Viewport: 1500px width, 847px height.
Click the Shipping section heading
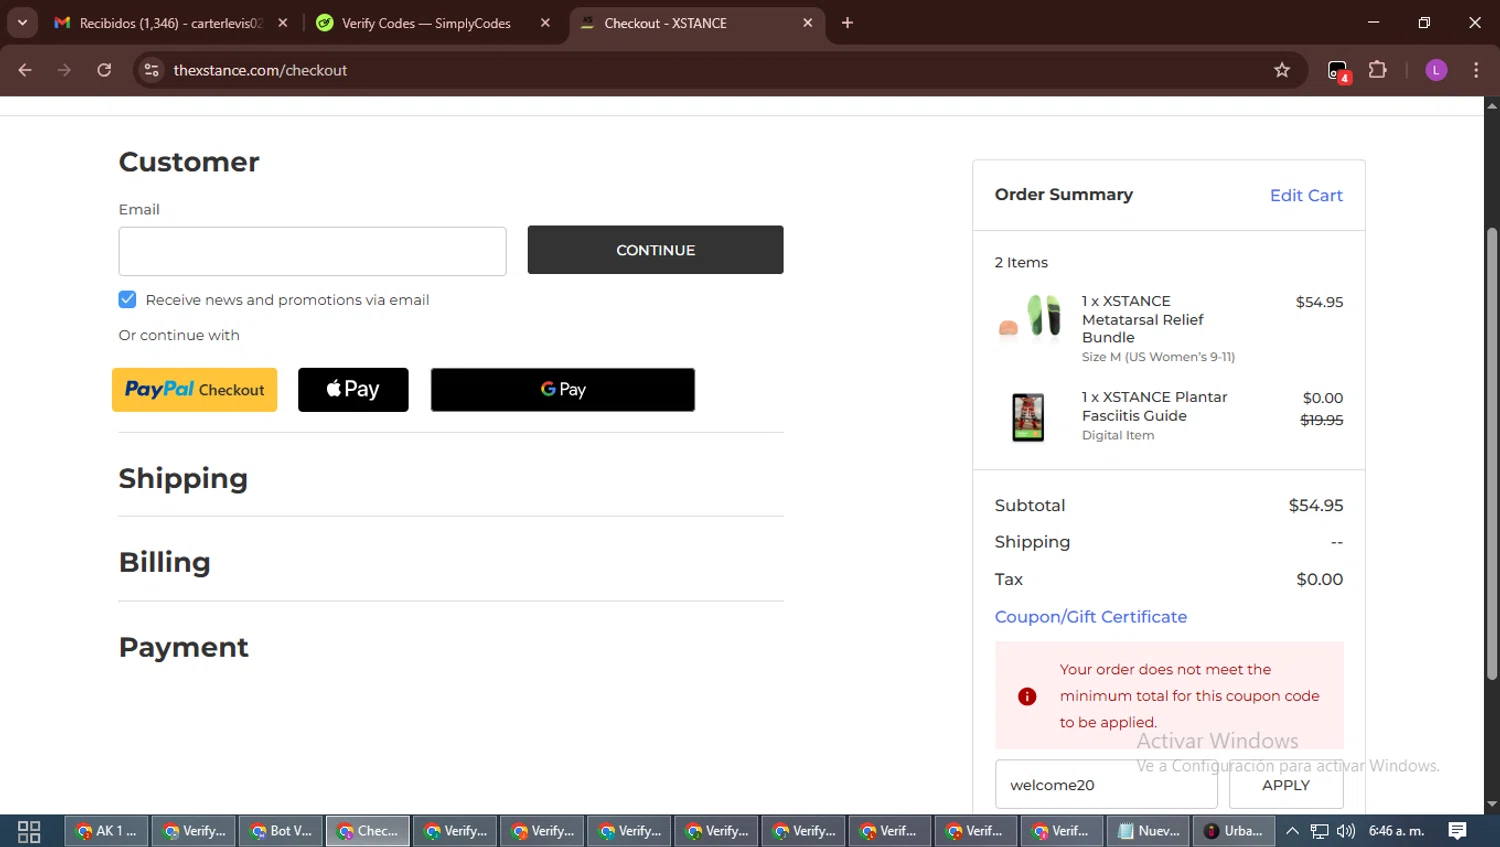coord(183,478)
